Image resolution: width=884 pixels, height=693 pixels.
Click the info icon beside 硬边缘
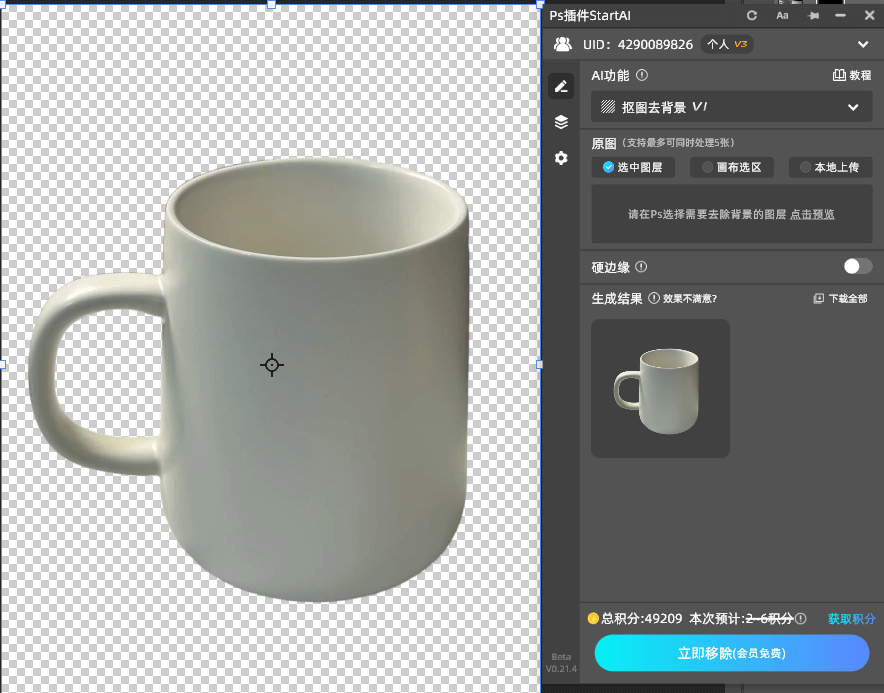(641, 267)
